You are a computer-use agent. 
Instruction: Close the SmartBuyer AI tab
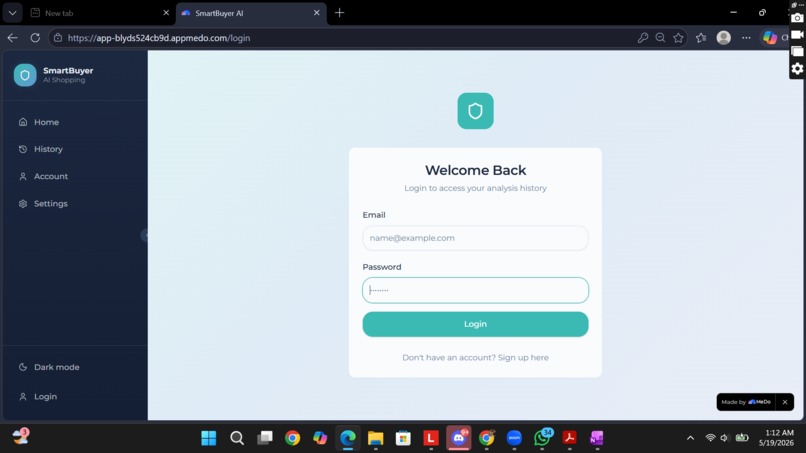[x=317, y=13]
